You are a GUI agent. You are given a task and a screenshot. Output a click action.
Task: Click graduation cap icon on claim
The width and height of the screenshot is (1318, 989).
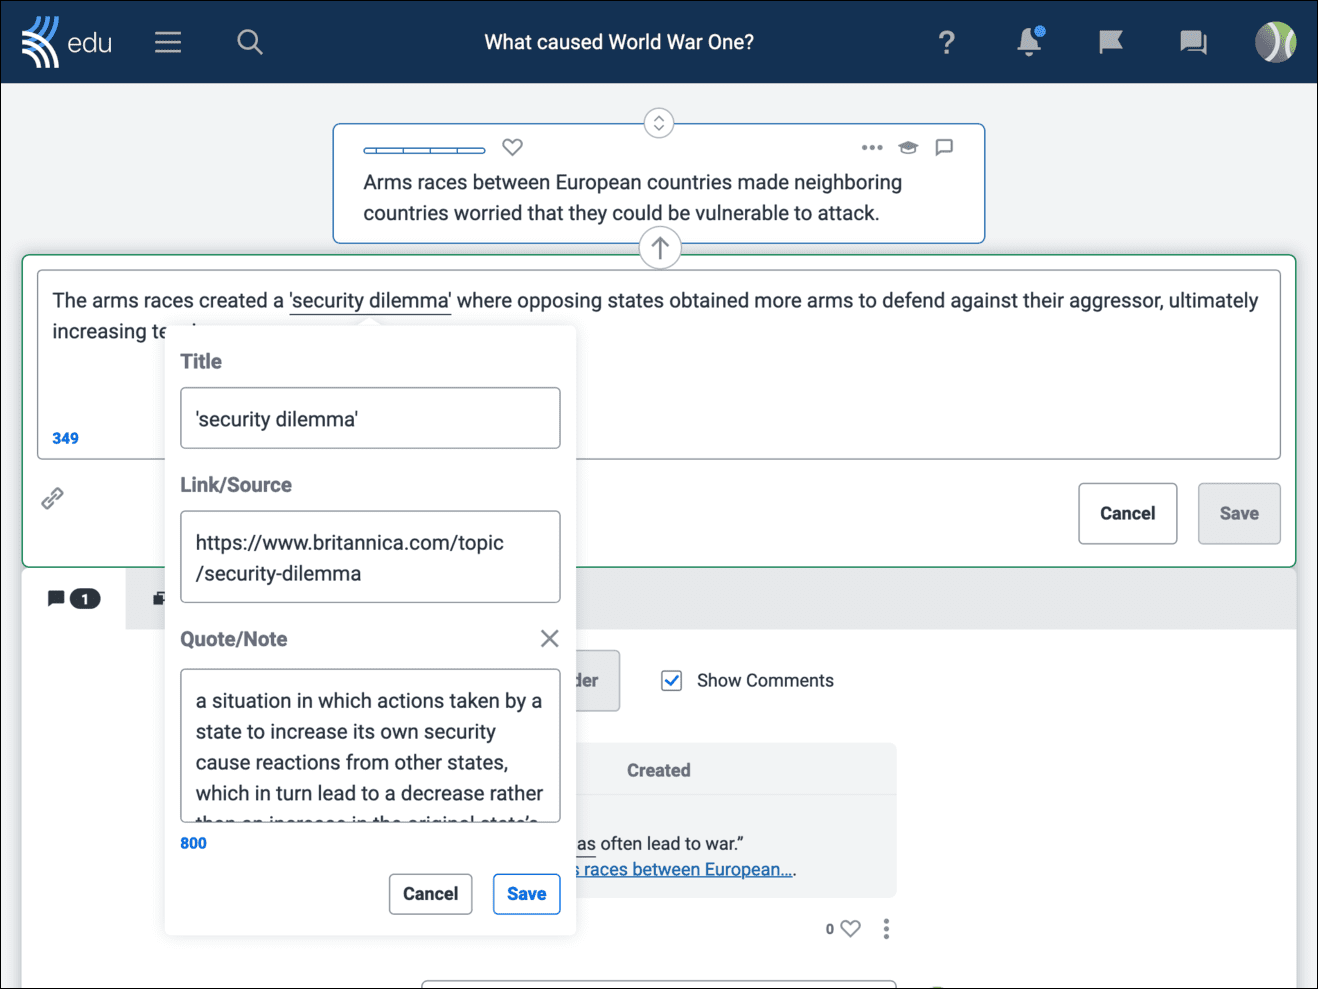pyautogui.click(x=908, y=147)
